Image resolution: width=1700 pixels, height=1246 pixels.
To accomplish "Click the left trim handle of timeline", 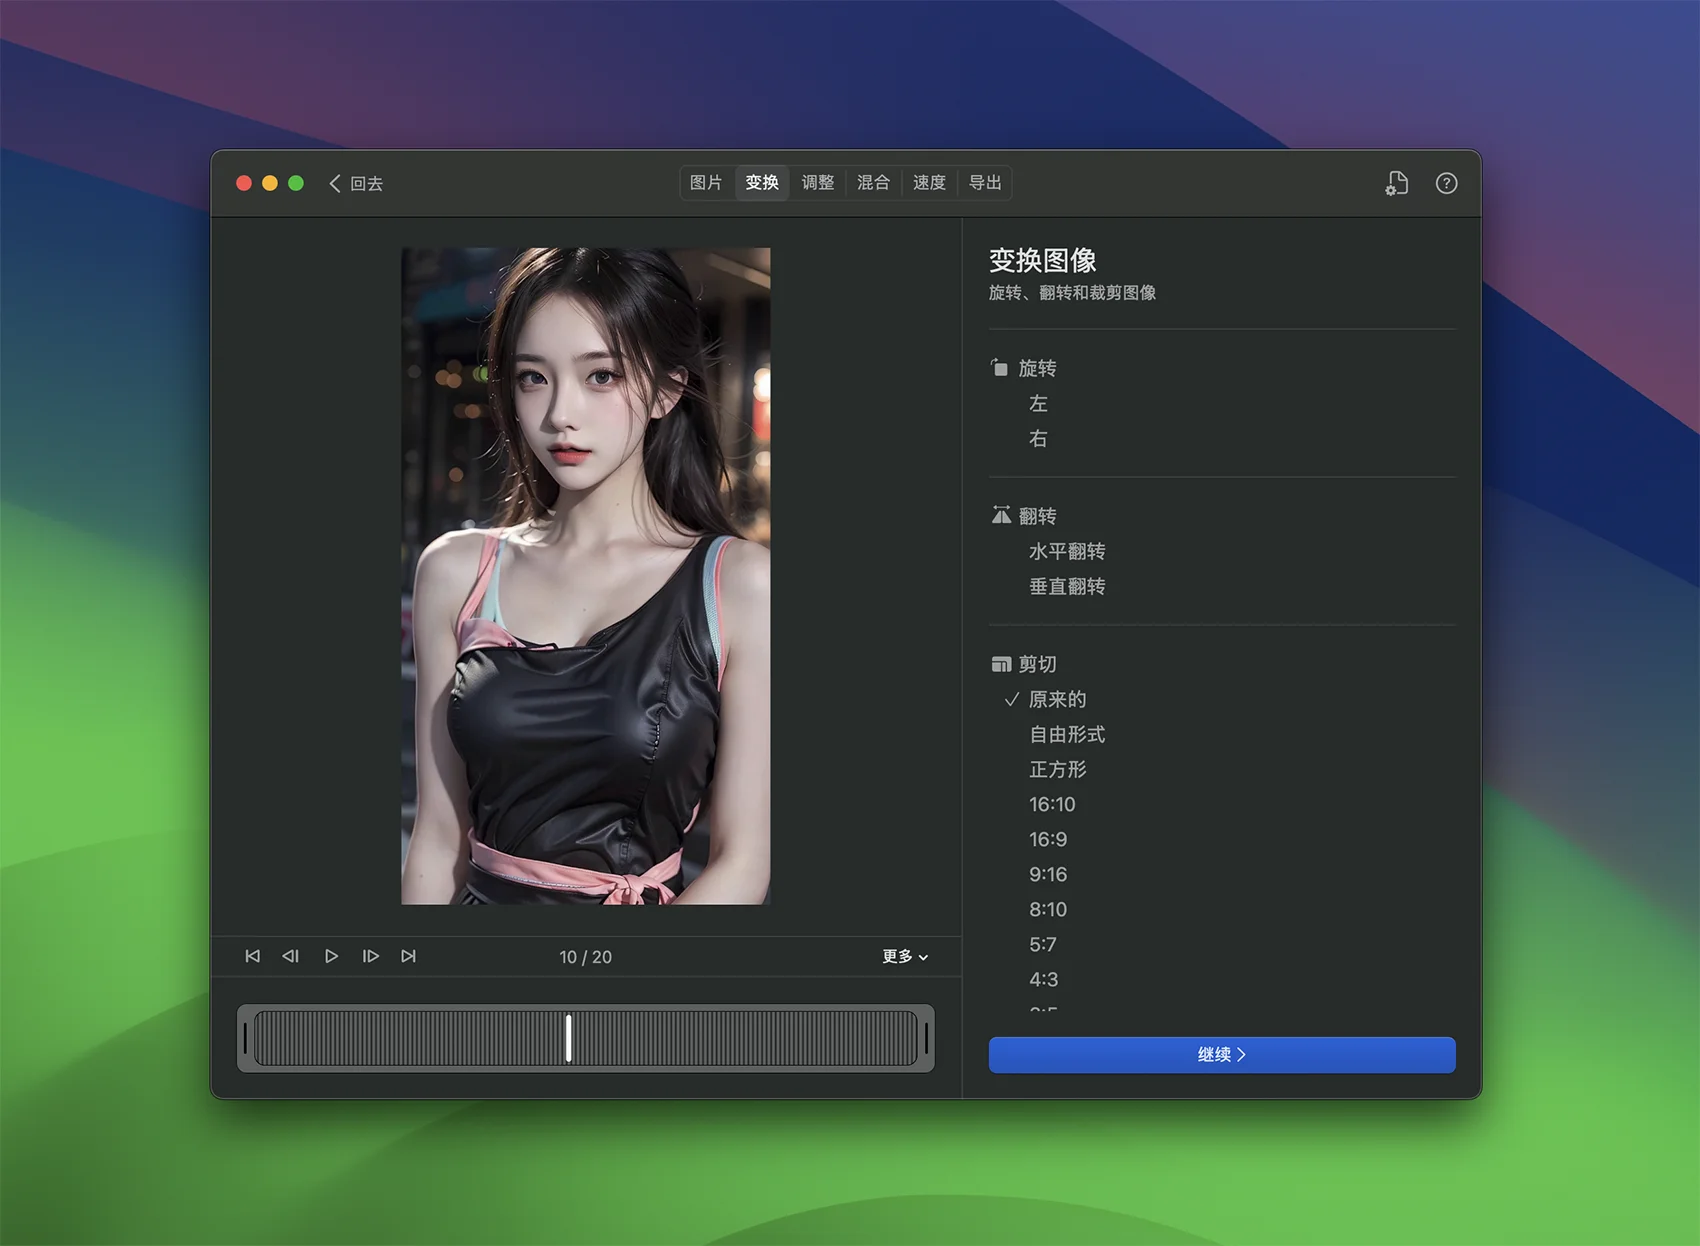I will 245,1038.
